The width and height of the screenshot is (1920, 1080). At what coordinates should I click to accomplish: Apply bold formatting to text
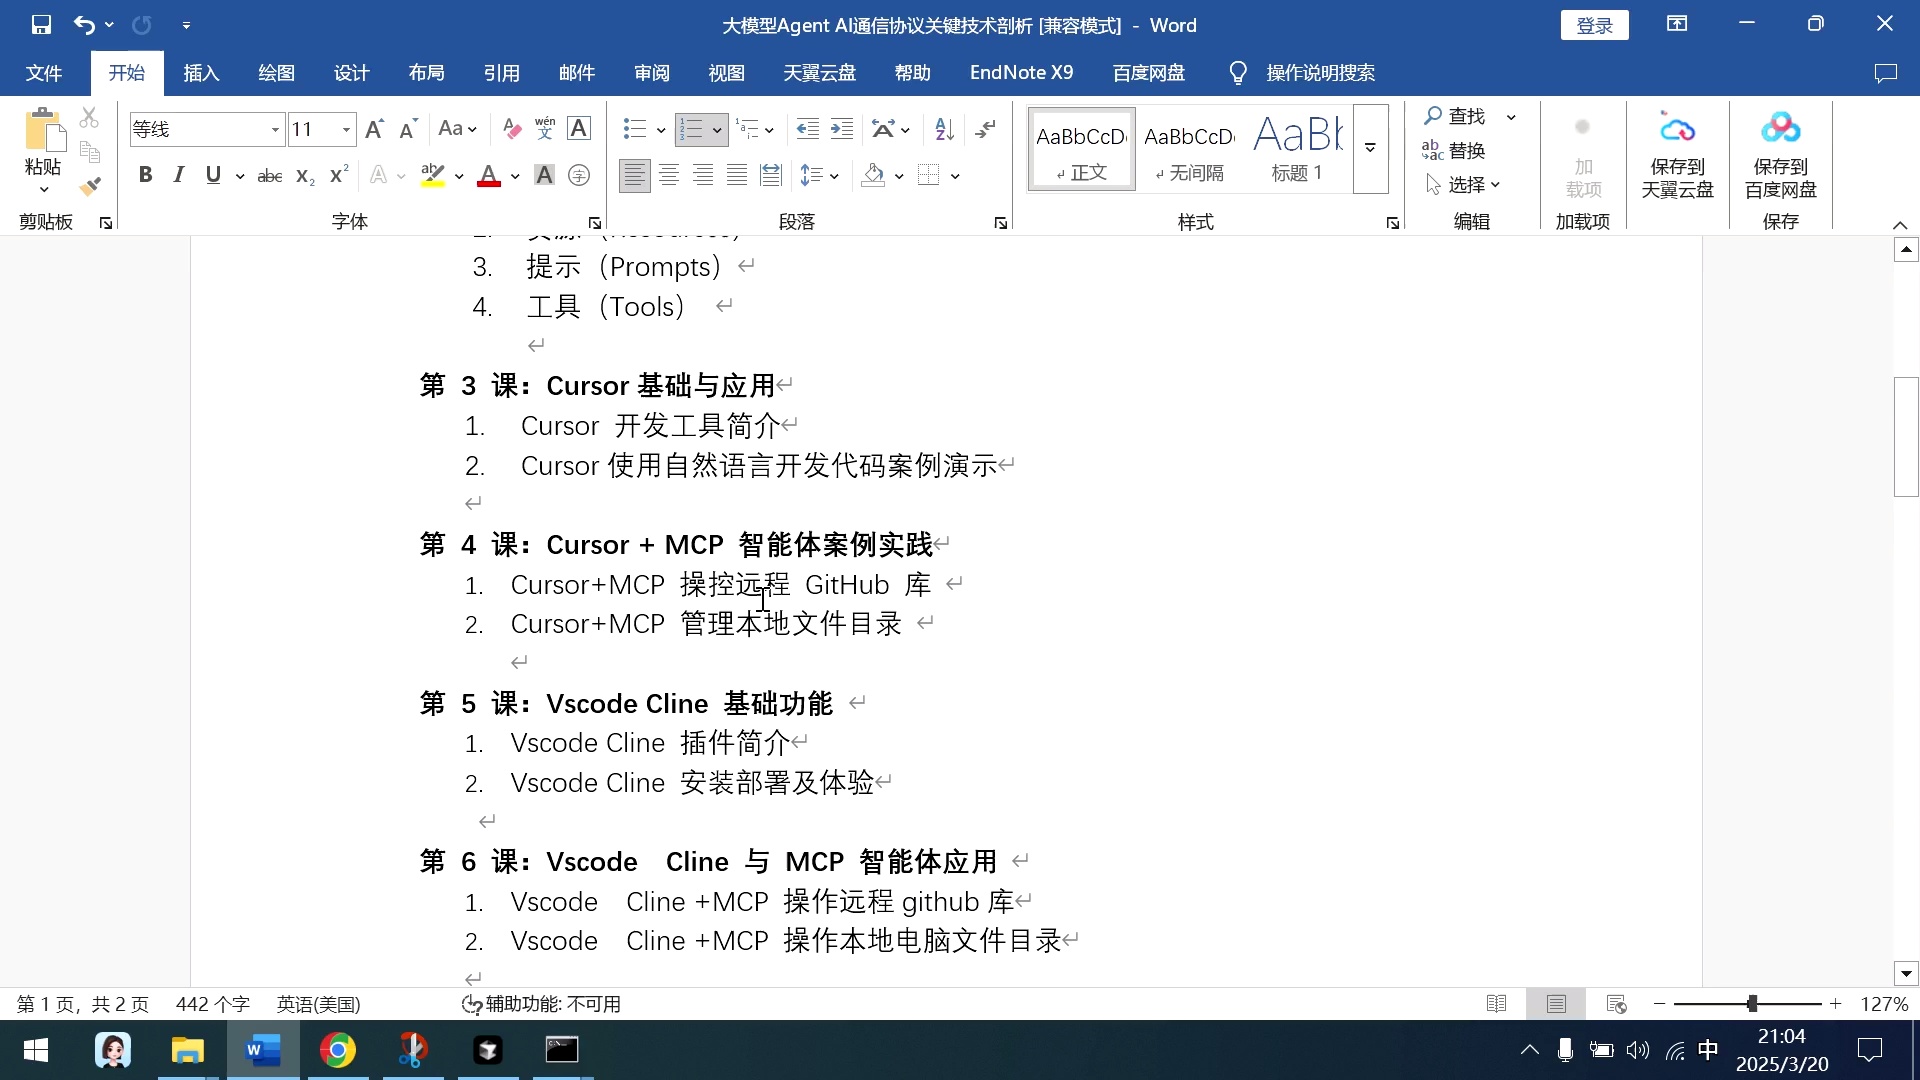click(x=146, y=175)
